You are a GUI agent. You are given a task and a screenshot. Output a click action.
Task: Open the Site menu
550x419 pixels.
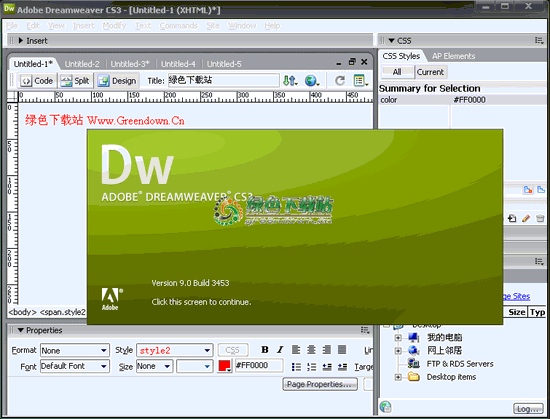click(213, 26)
